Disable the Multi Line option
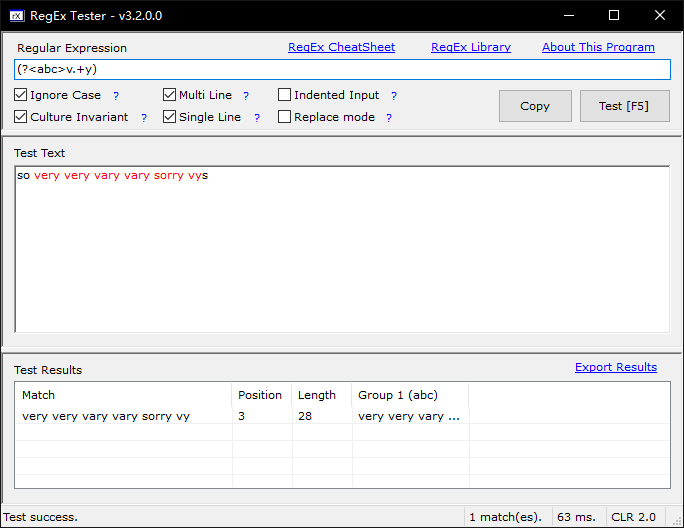This screenshot has height=528, width=684. [170, 95]
